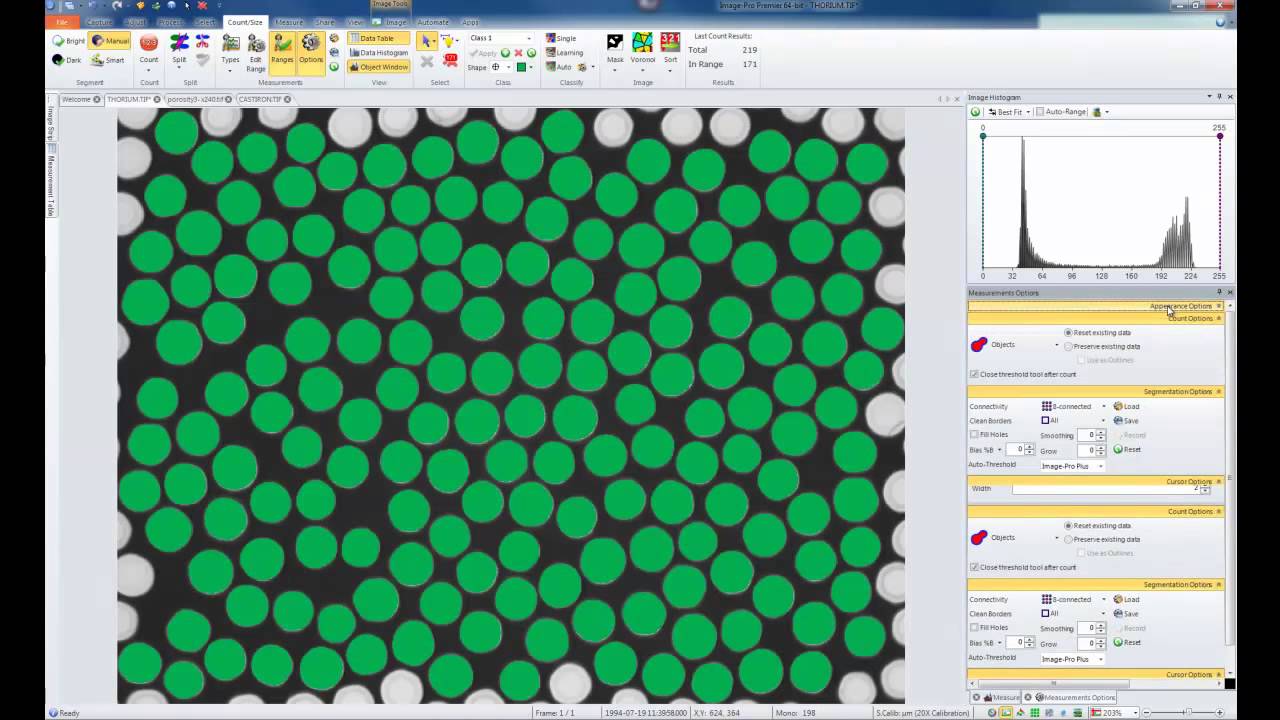Viewport: 1280px width, 720px height.
Task: Toggle Close threshold tool after count
Action: click(x=974, y=374)
